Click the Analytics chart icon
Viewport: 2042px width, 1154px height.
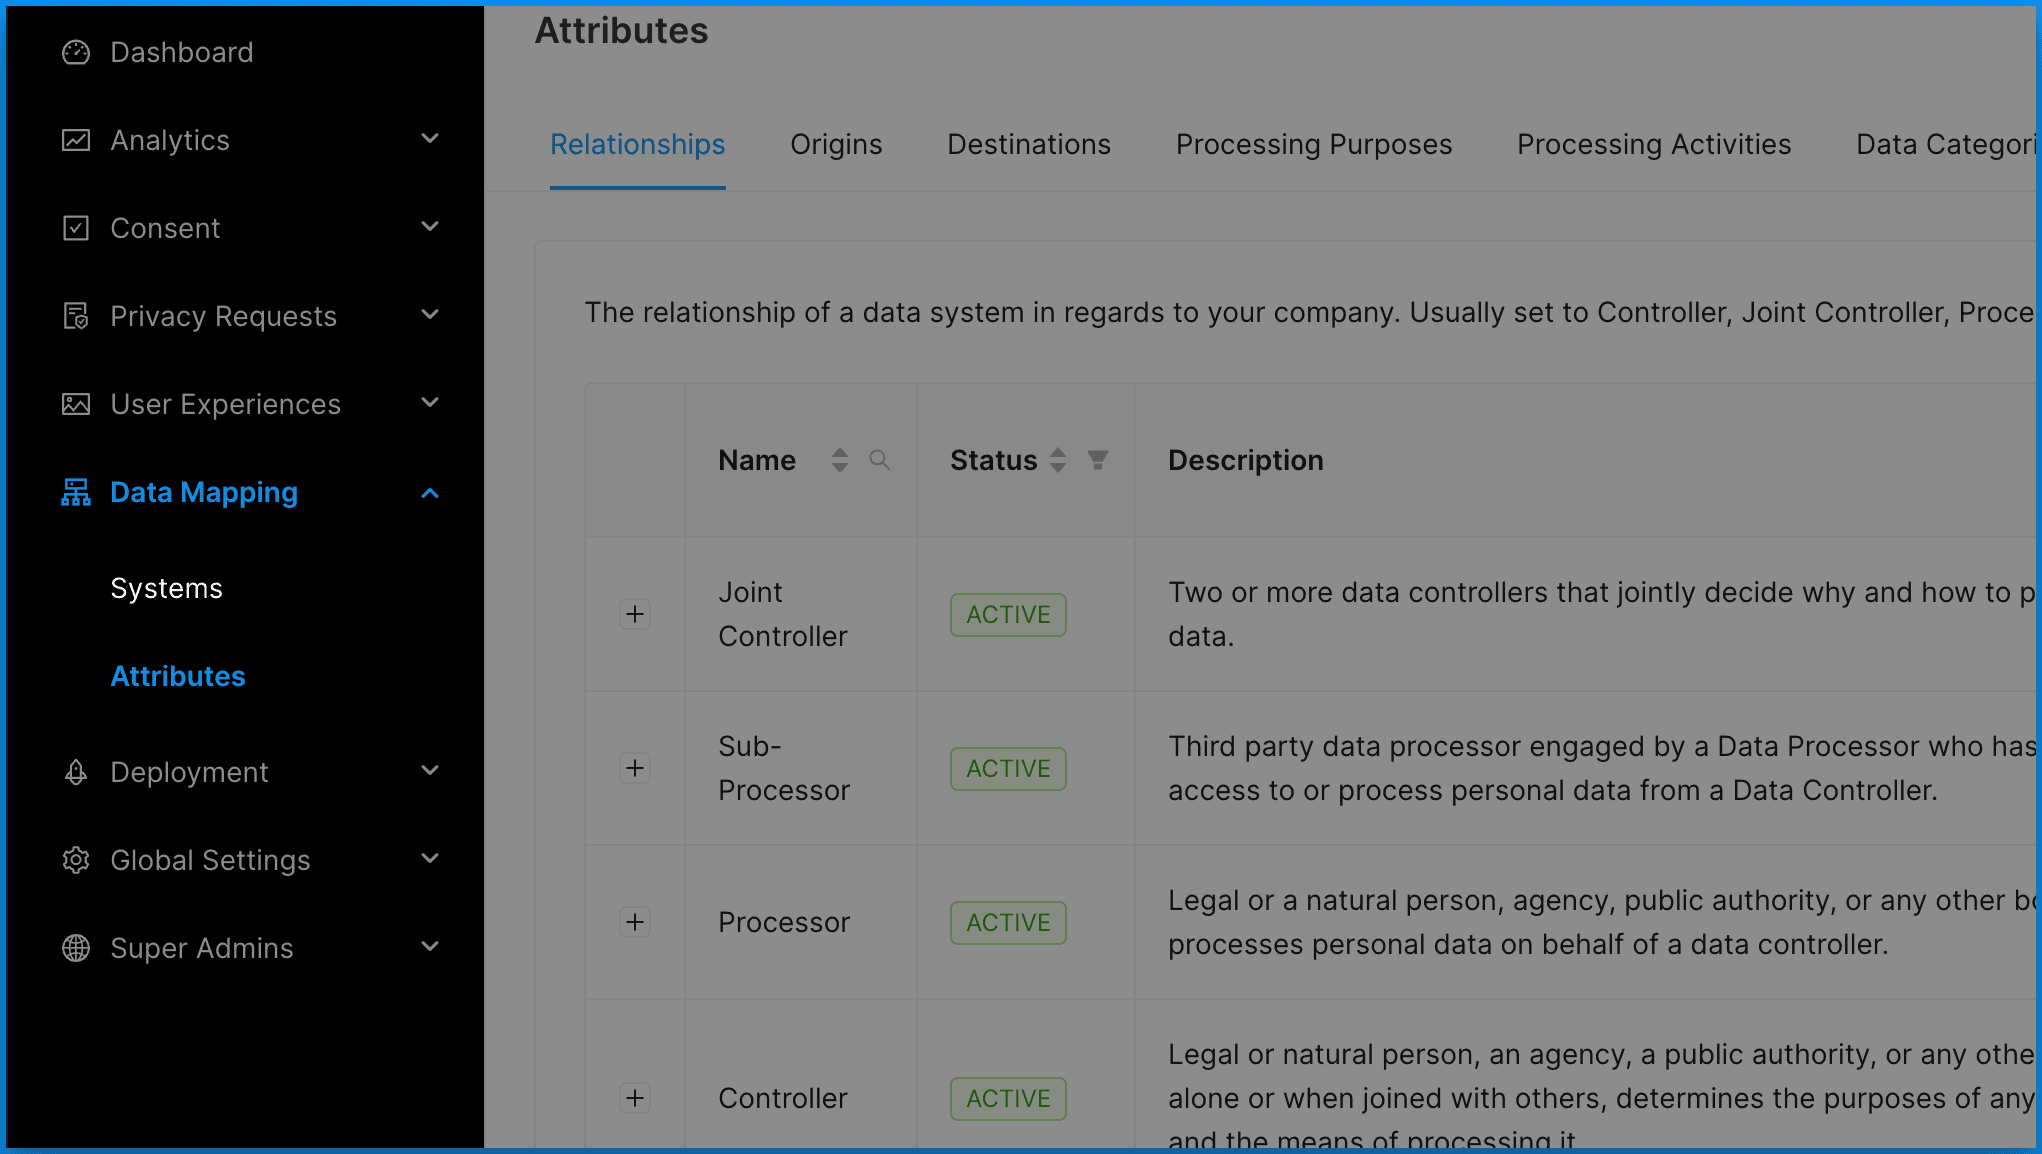tap(76, 140)
